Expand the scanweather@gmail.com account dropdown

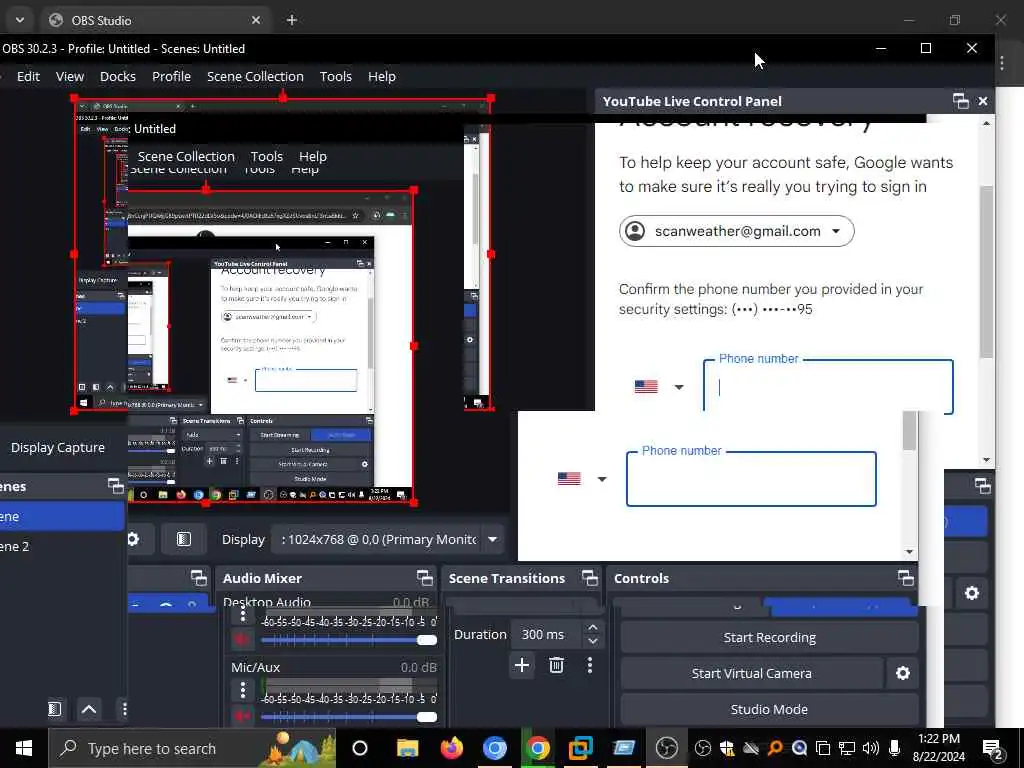836,231
